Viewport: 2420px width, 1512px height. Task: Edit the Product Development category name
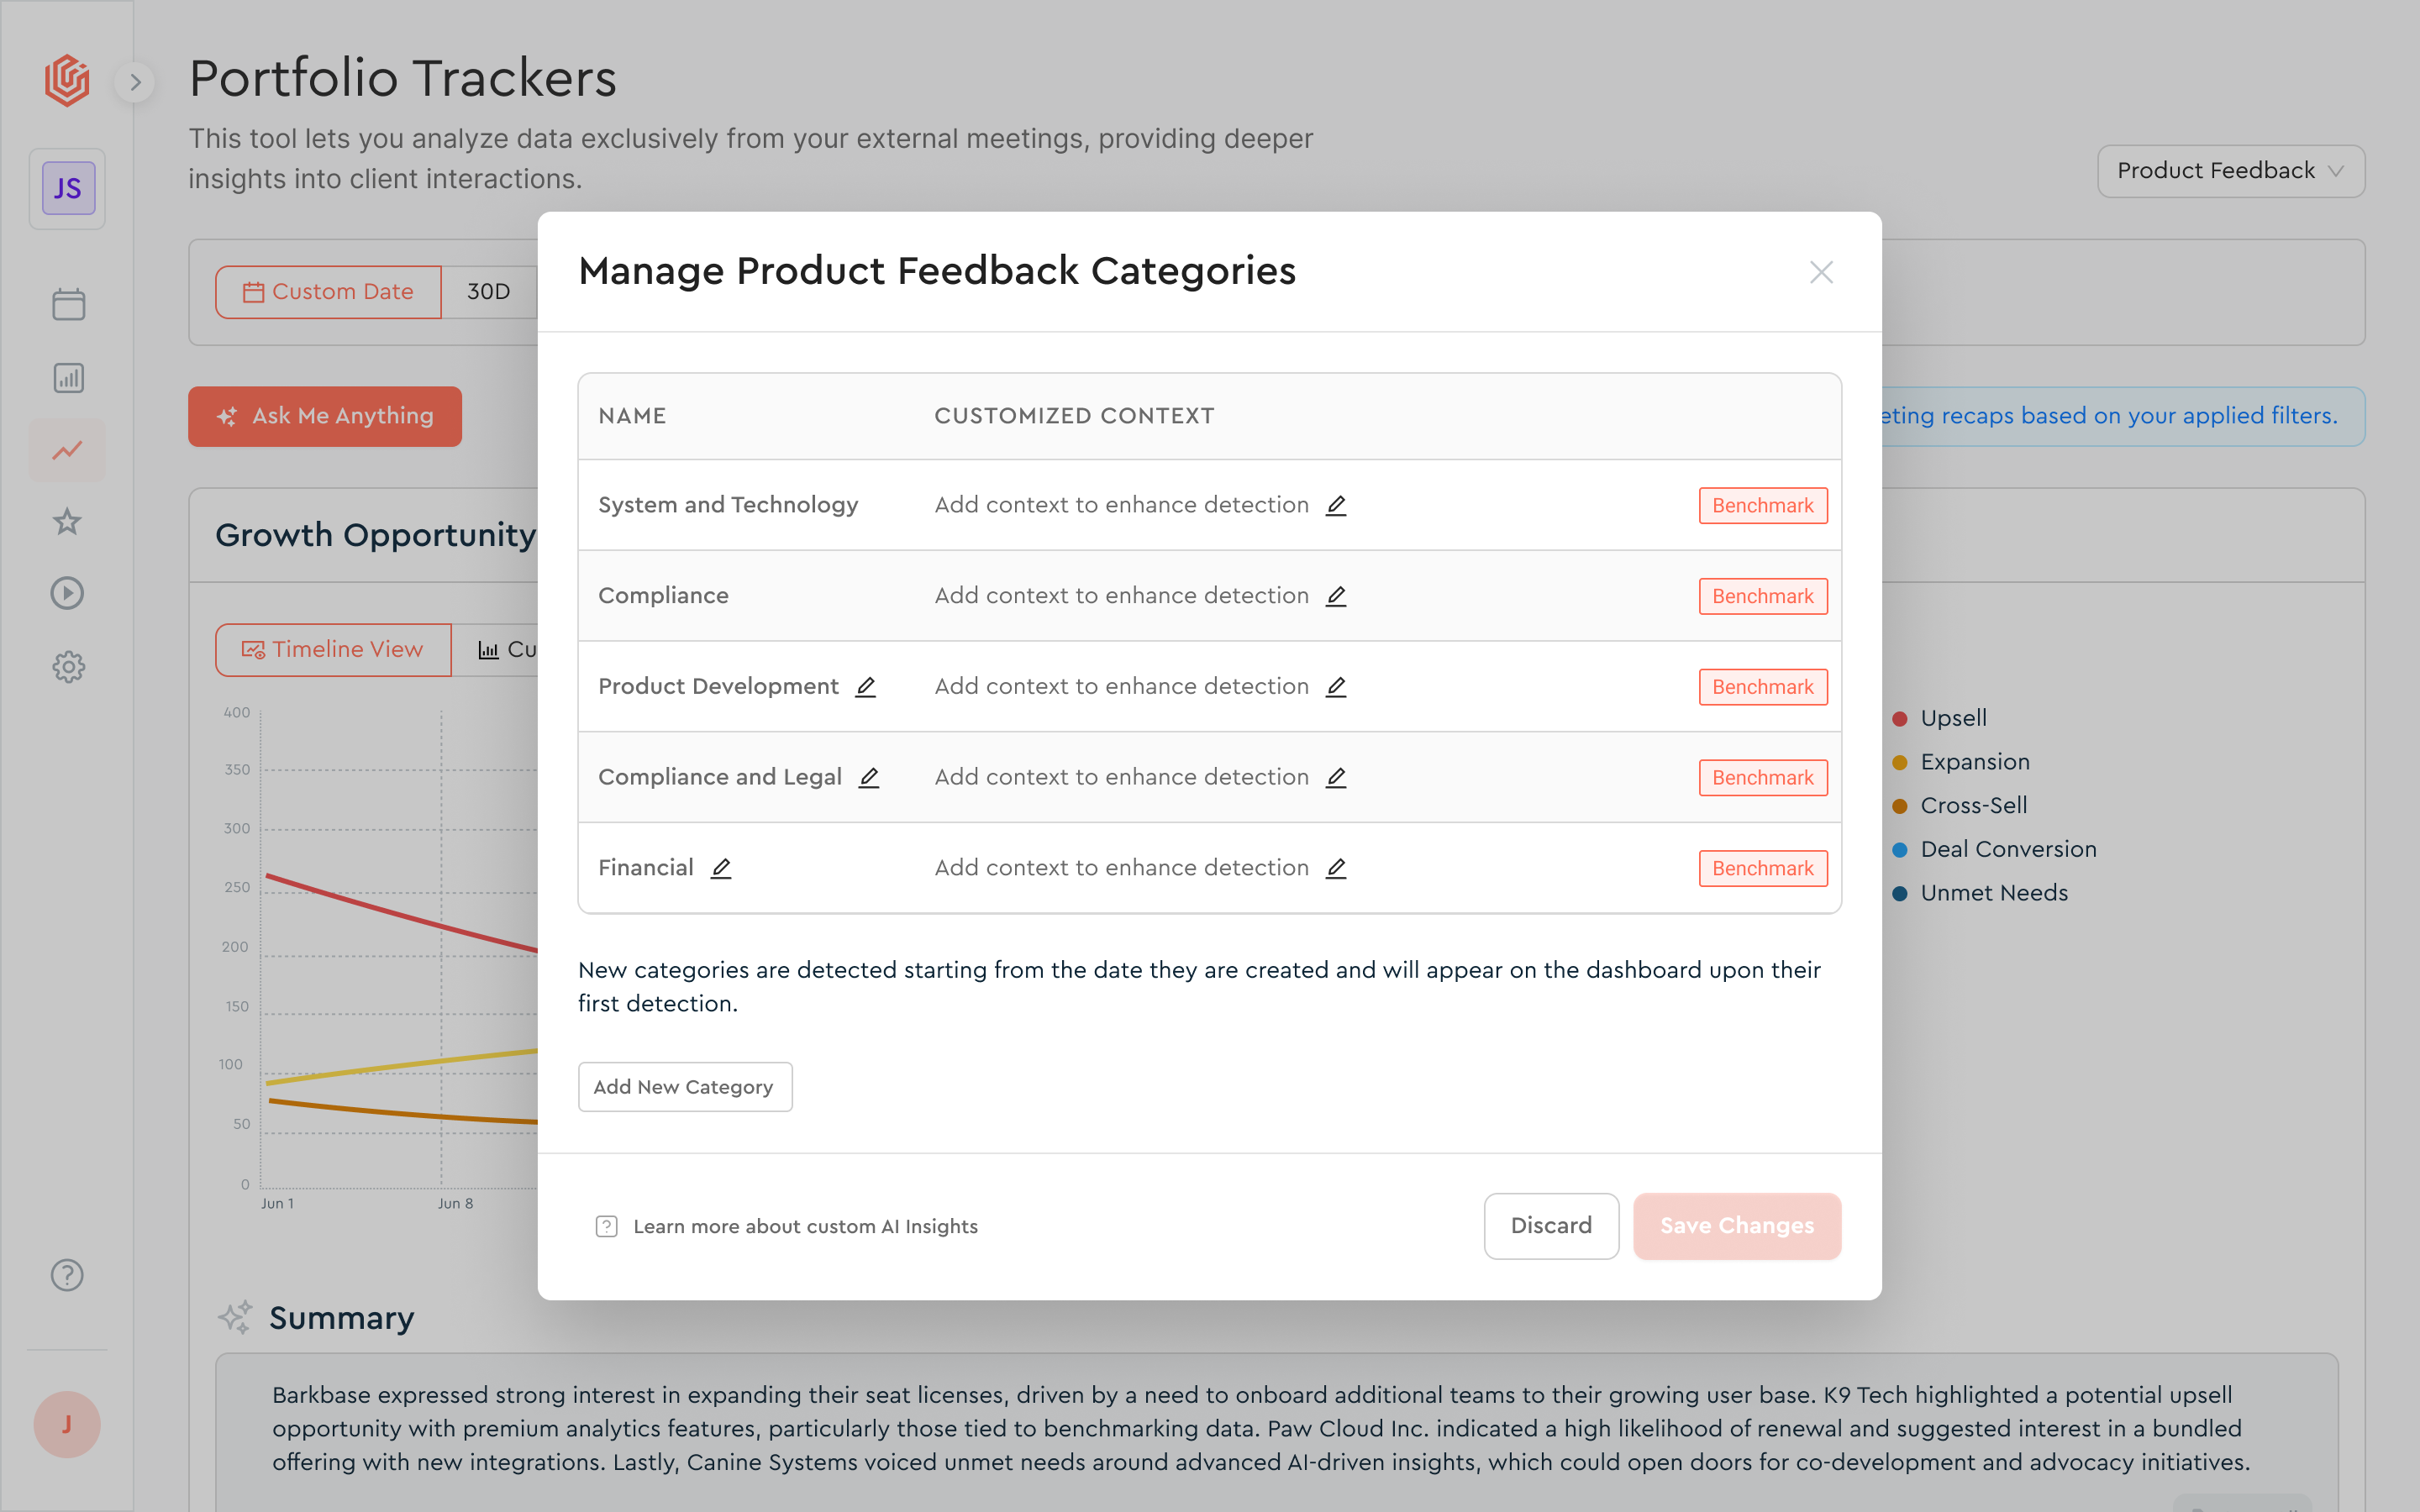866,687
